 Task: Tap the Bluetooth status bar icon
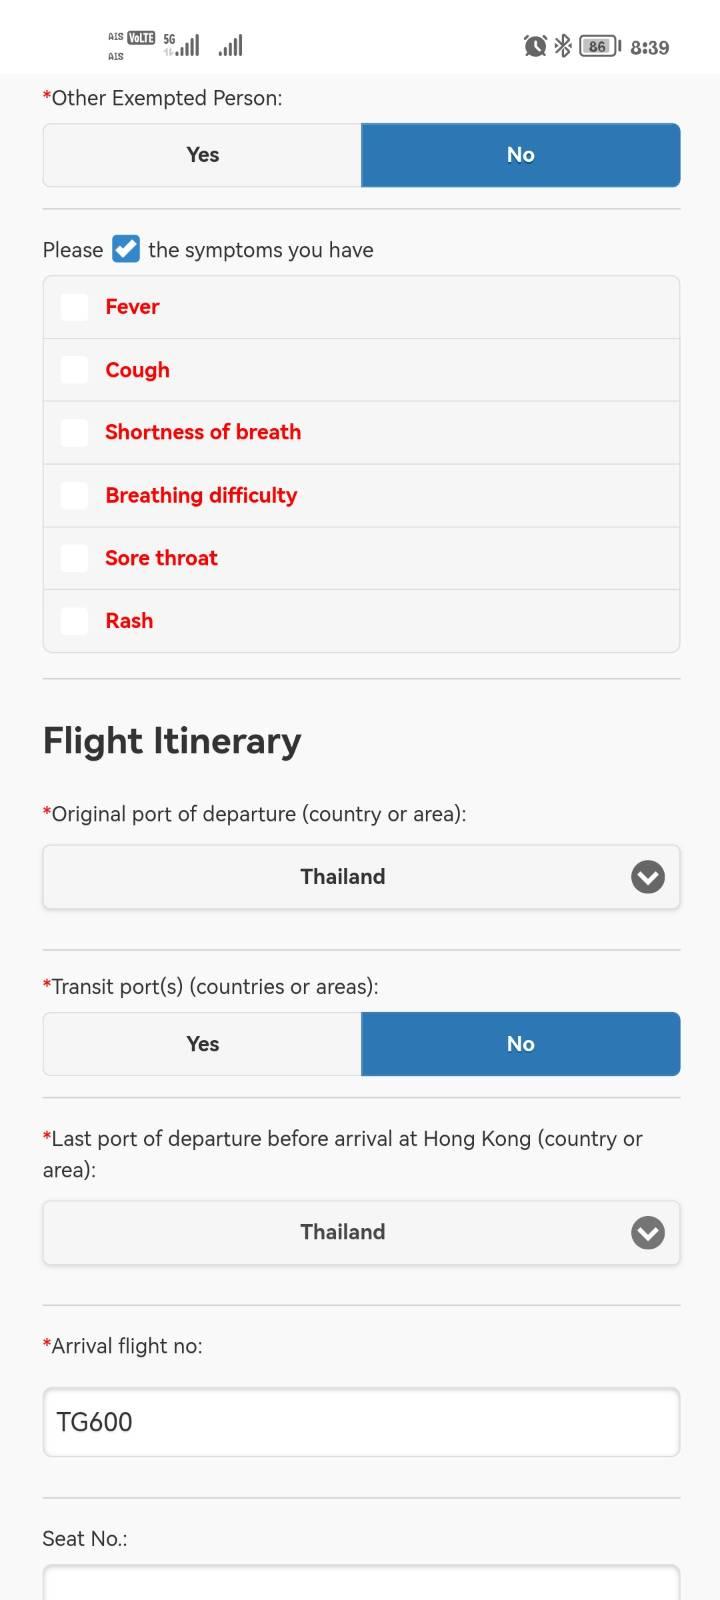pyautogui.click(x=563, y=46)
